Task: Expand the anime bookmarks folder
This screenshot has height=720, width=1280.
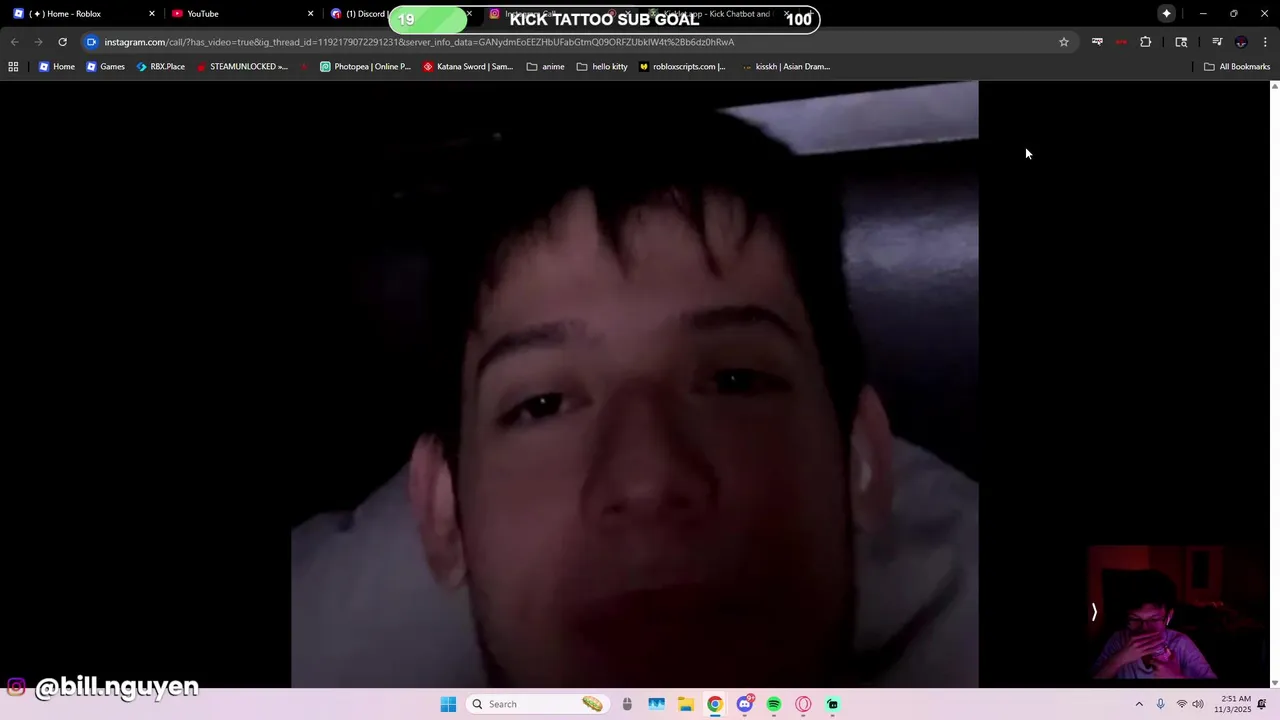Action: tap(545, 67)
